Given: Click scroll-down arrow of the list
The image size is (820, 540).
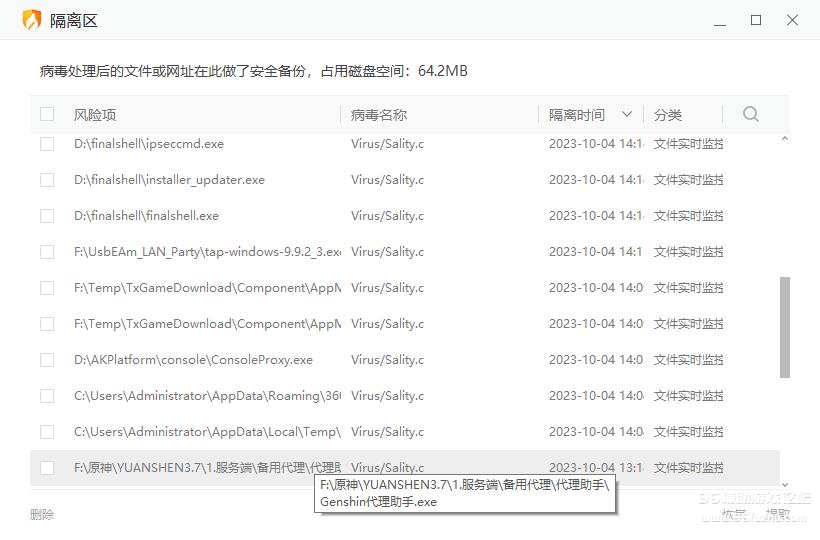Looking at the screenshot, I should (x=785, y=483).
